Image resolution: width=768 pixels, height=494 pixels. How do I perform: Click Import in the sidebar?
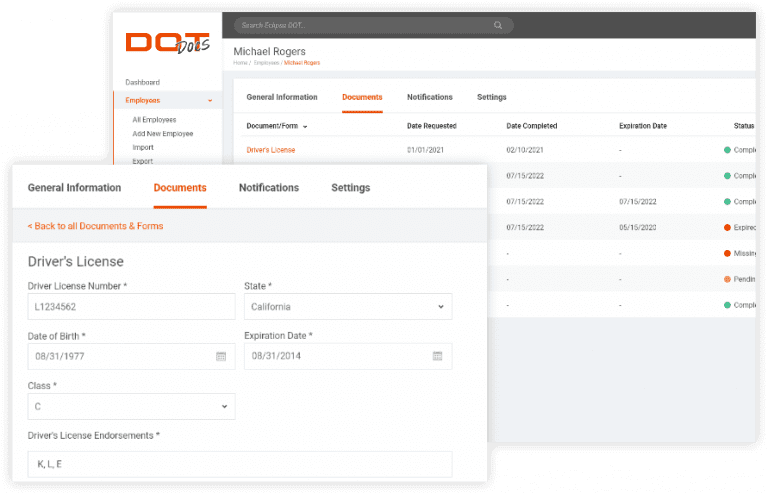coord(143,147)
